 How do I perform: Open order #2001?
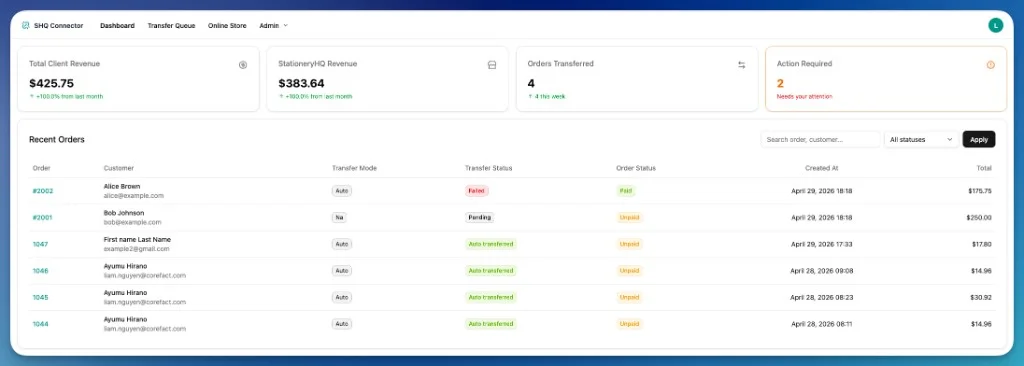click(x=42, y=218)
